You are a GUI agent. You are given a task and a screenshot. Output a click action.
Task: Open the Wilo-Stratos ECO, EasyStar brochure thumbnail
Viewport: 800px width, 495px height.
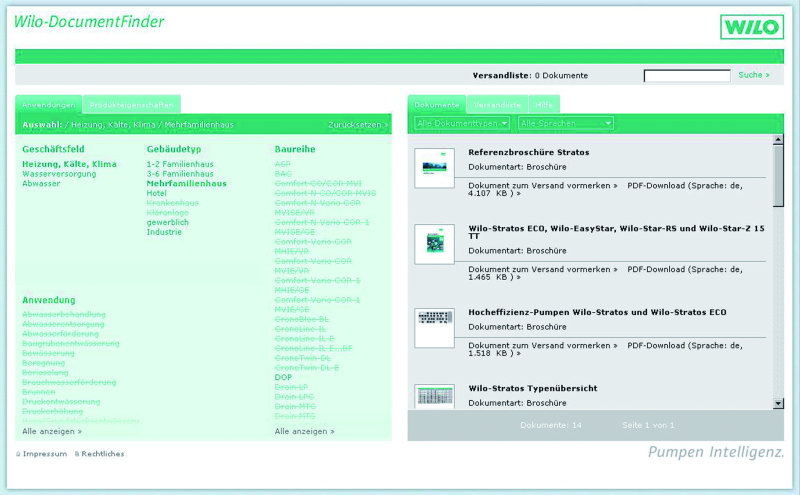[434, 244]
